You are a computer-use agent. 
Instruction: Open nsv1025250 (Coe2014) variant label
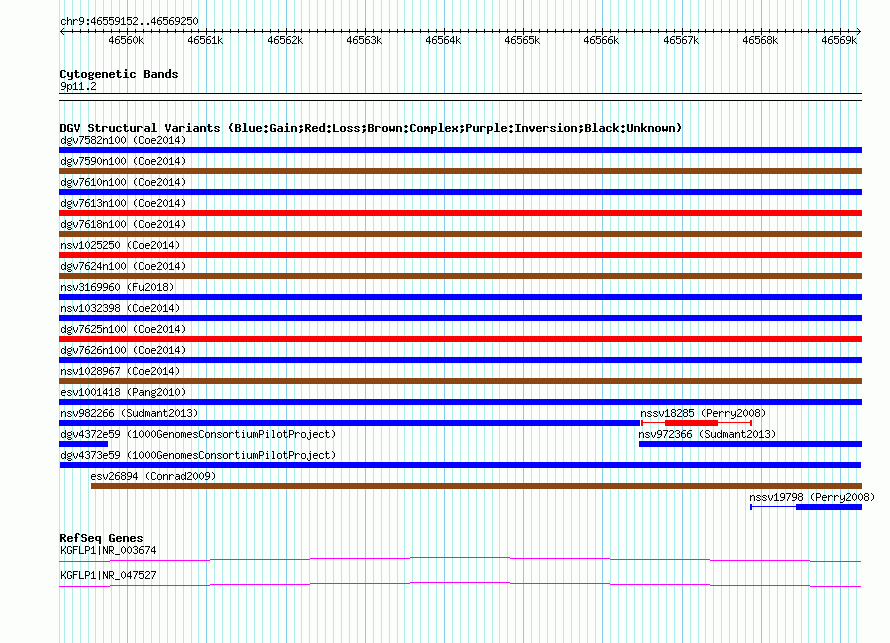point(120,245)
